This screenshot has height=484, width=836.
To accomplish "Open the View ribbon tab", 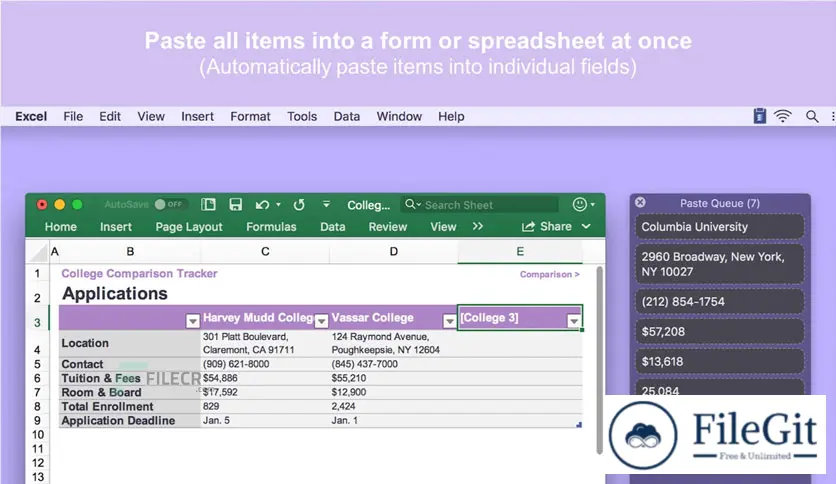I will [x=443, y=227].
